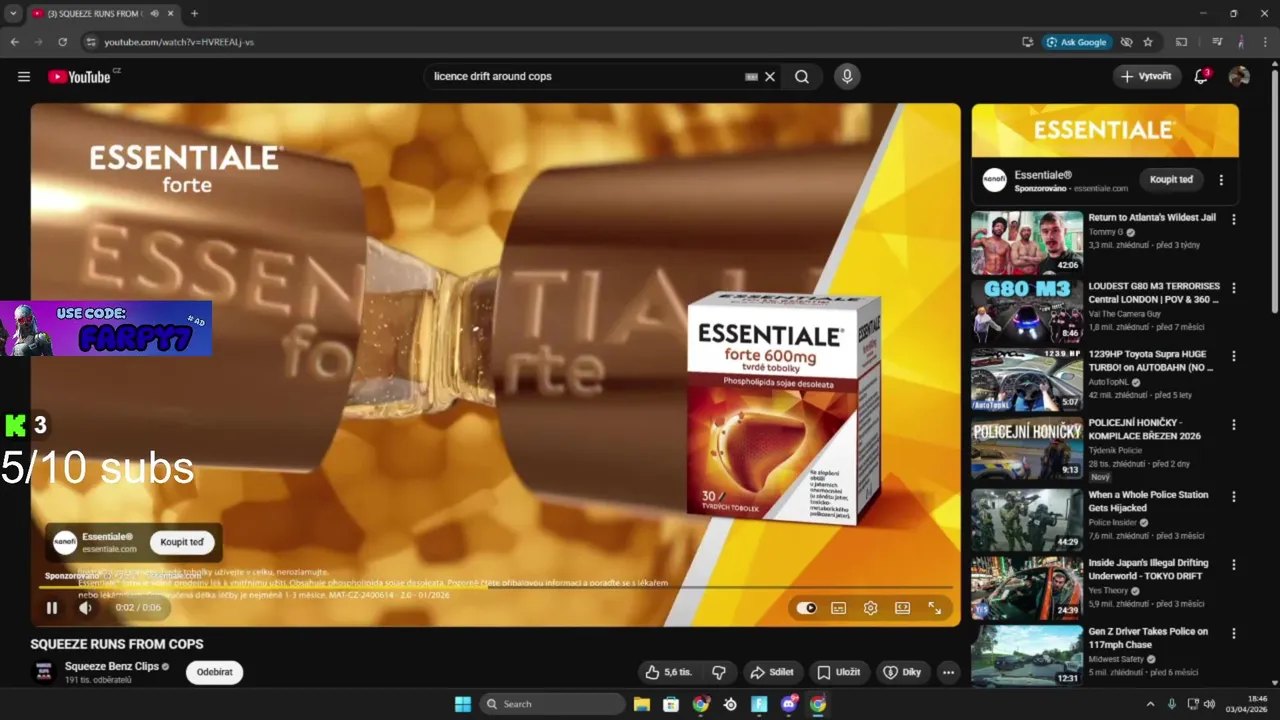Save the video with Uložit
This screenshot has height=720, width=1280.
tap(838, 672)
